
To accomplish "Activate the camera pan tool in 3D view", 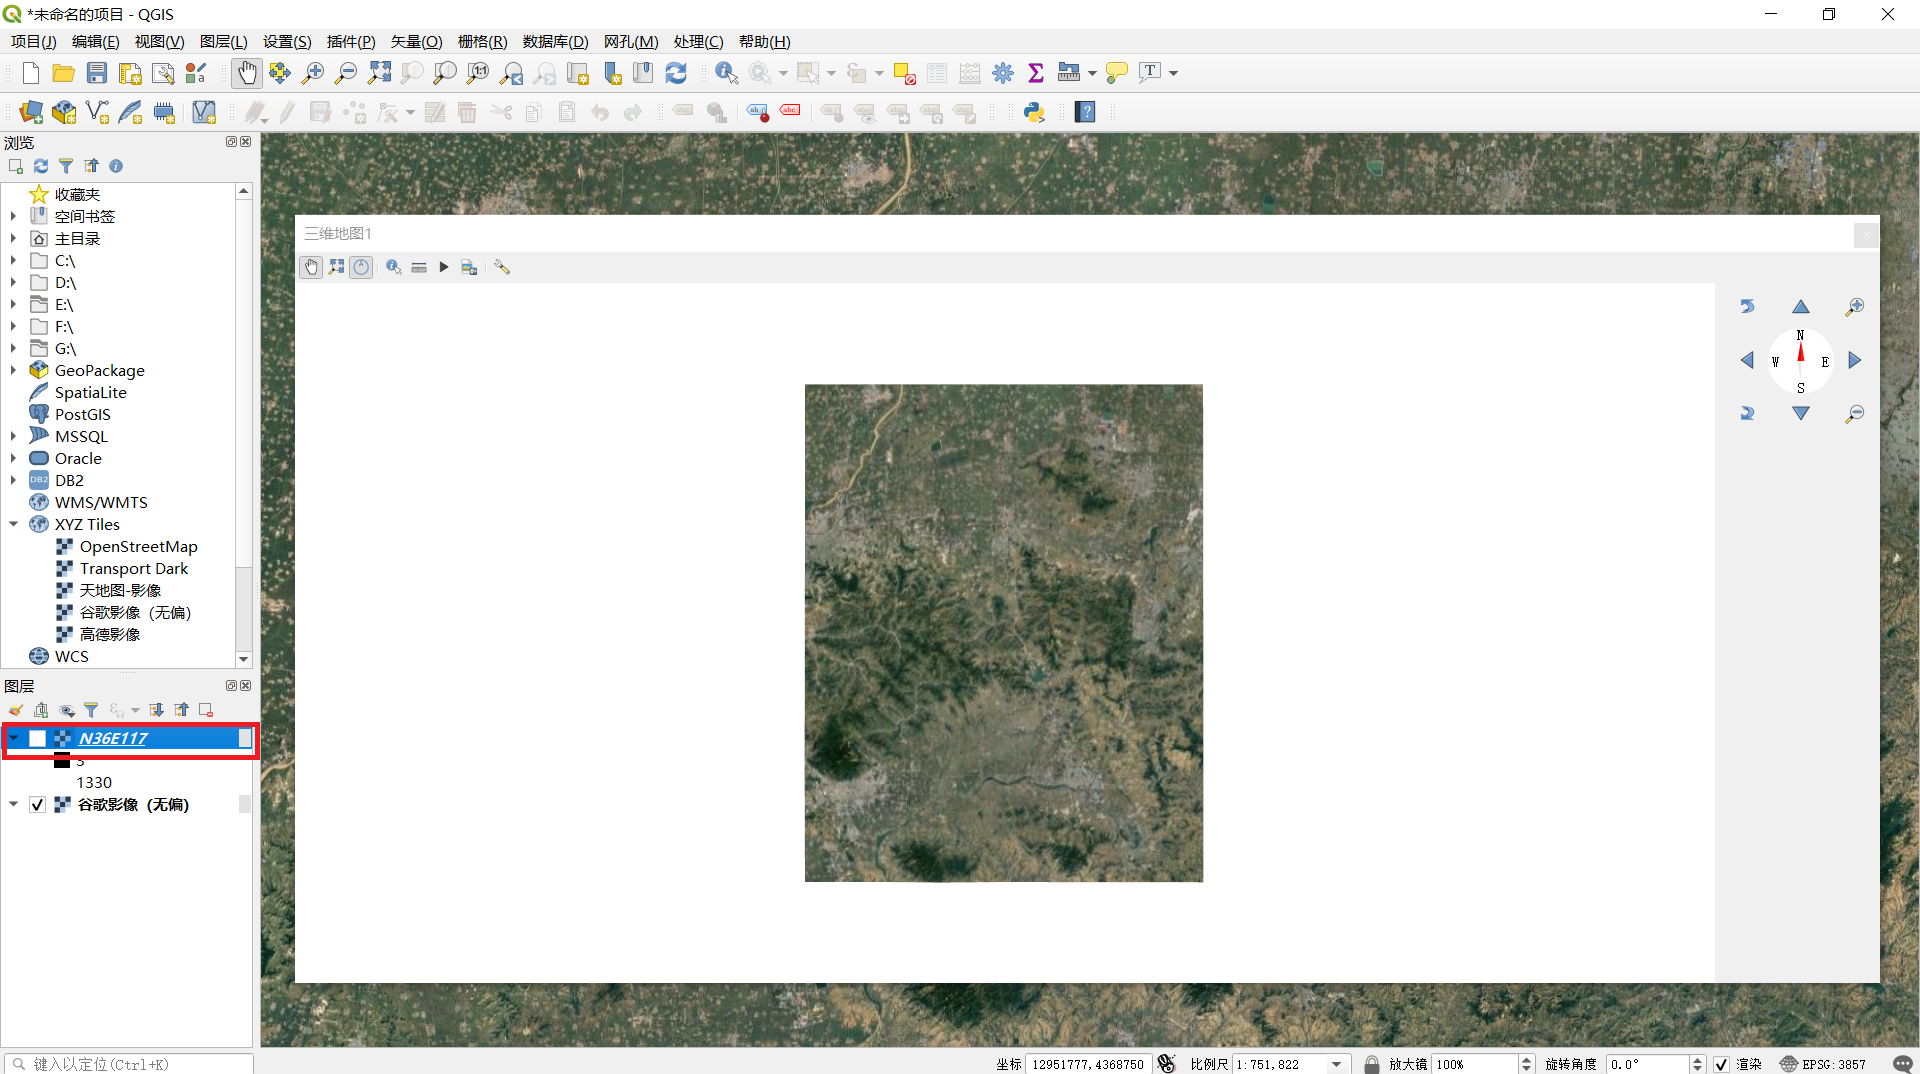I will coord(311,267).
